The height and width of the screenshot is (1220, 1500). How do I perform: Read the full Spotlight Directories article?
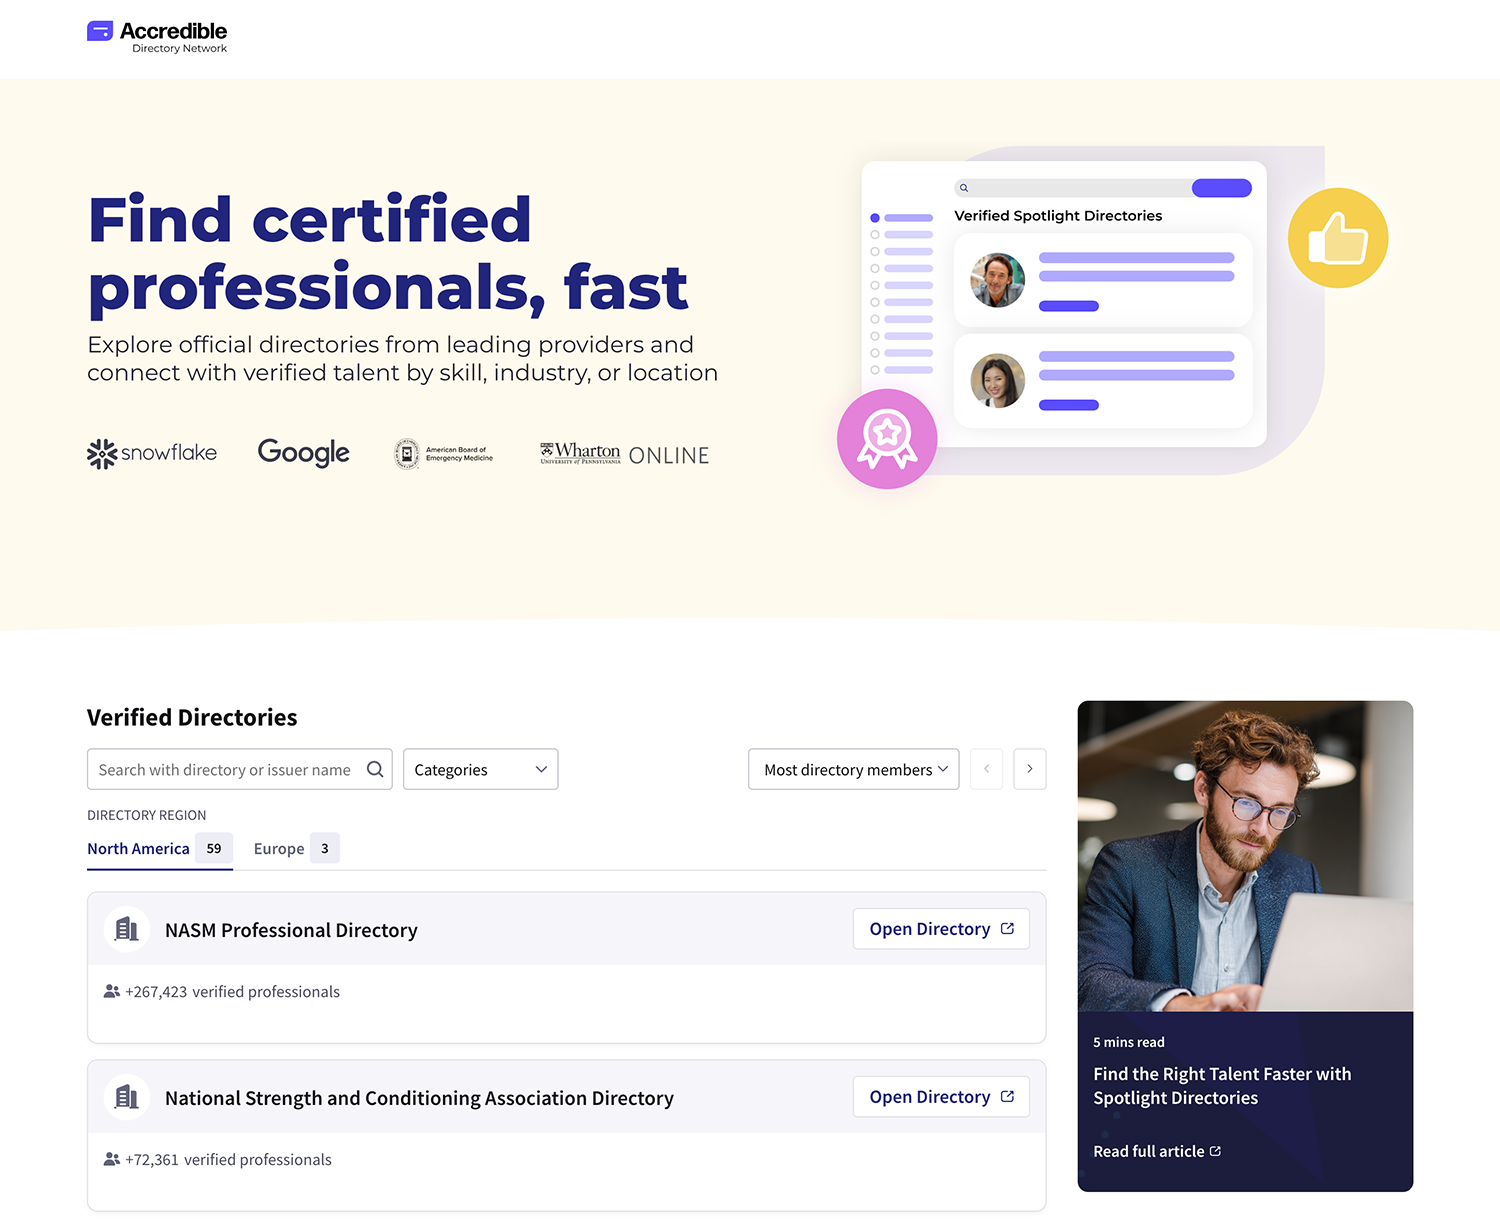click(x=1157, y=1151)
